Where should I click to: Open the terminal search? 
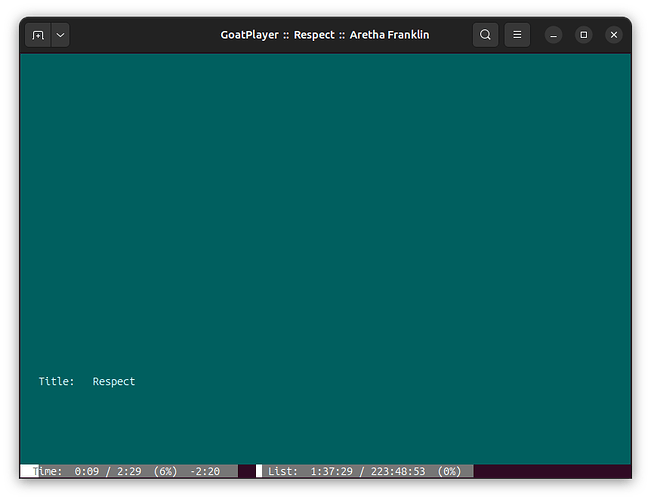(x=485, y=35)
